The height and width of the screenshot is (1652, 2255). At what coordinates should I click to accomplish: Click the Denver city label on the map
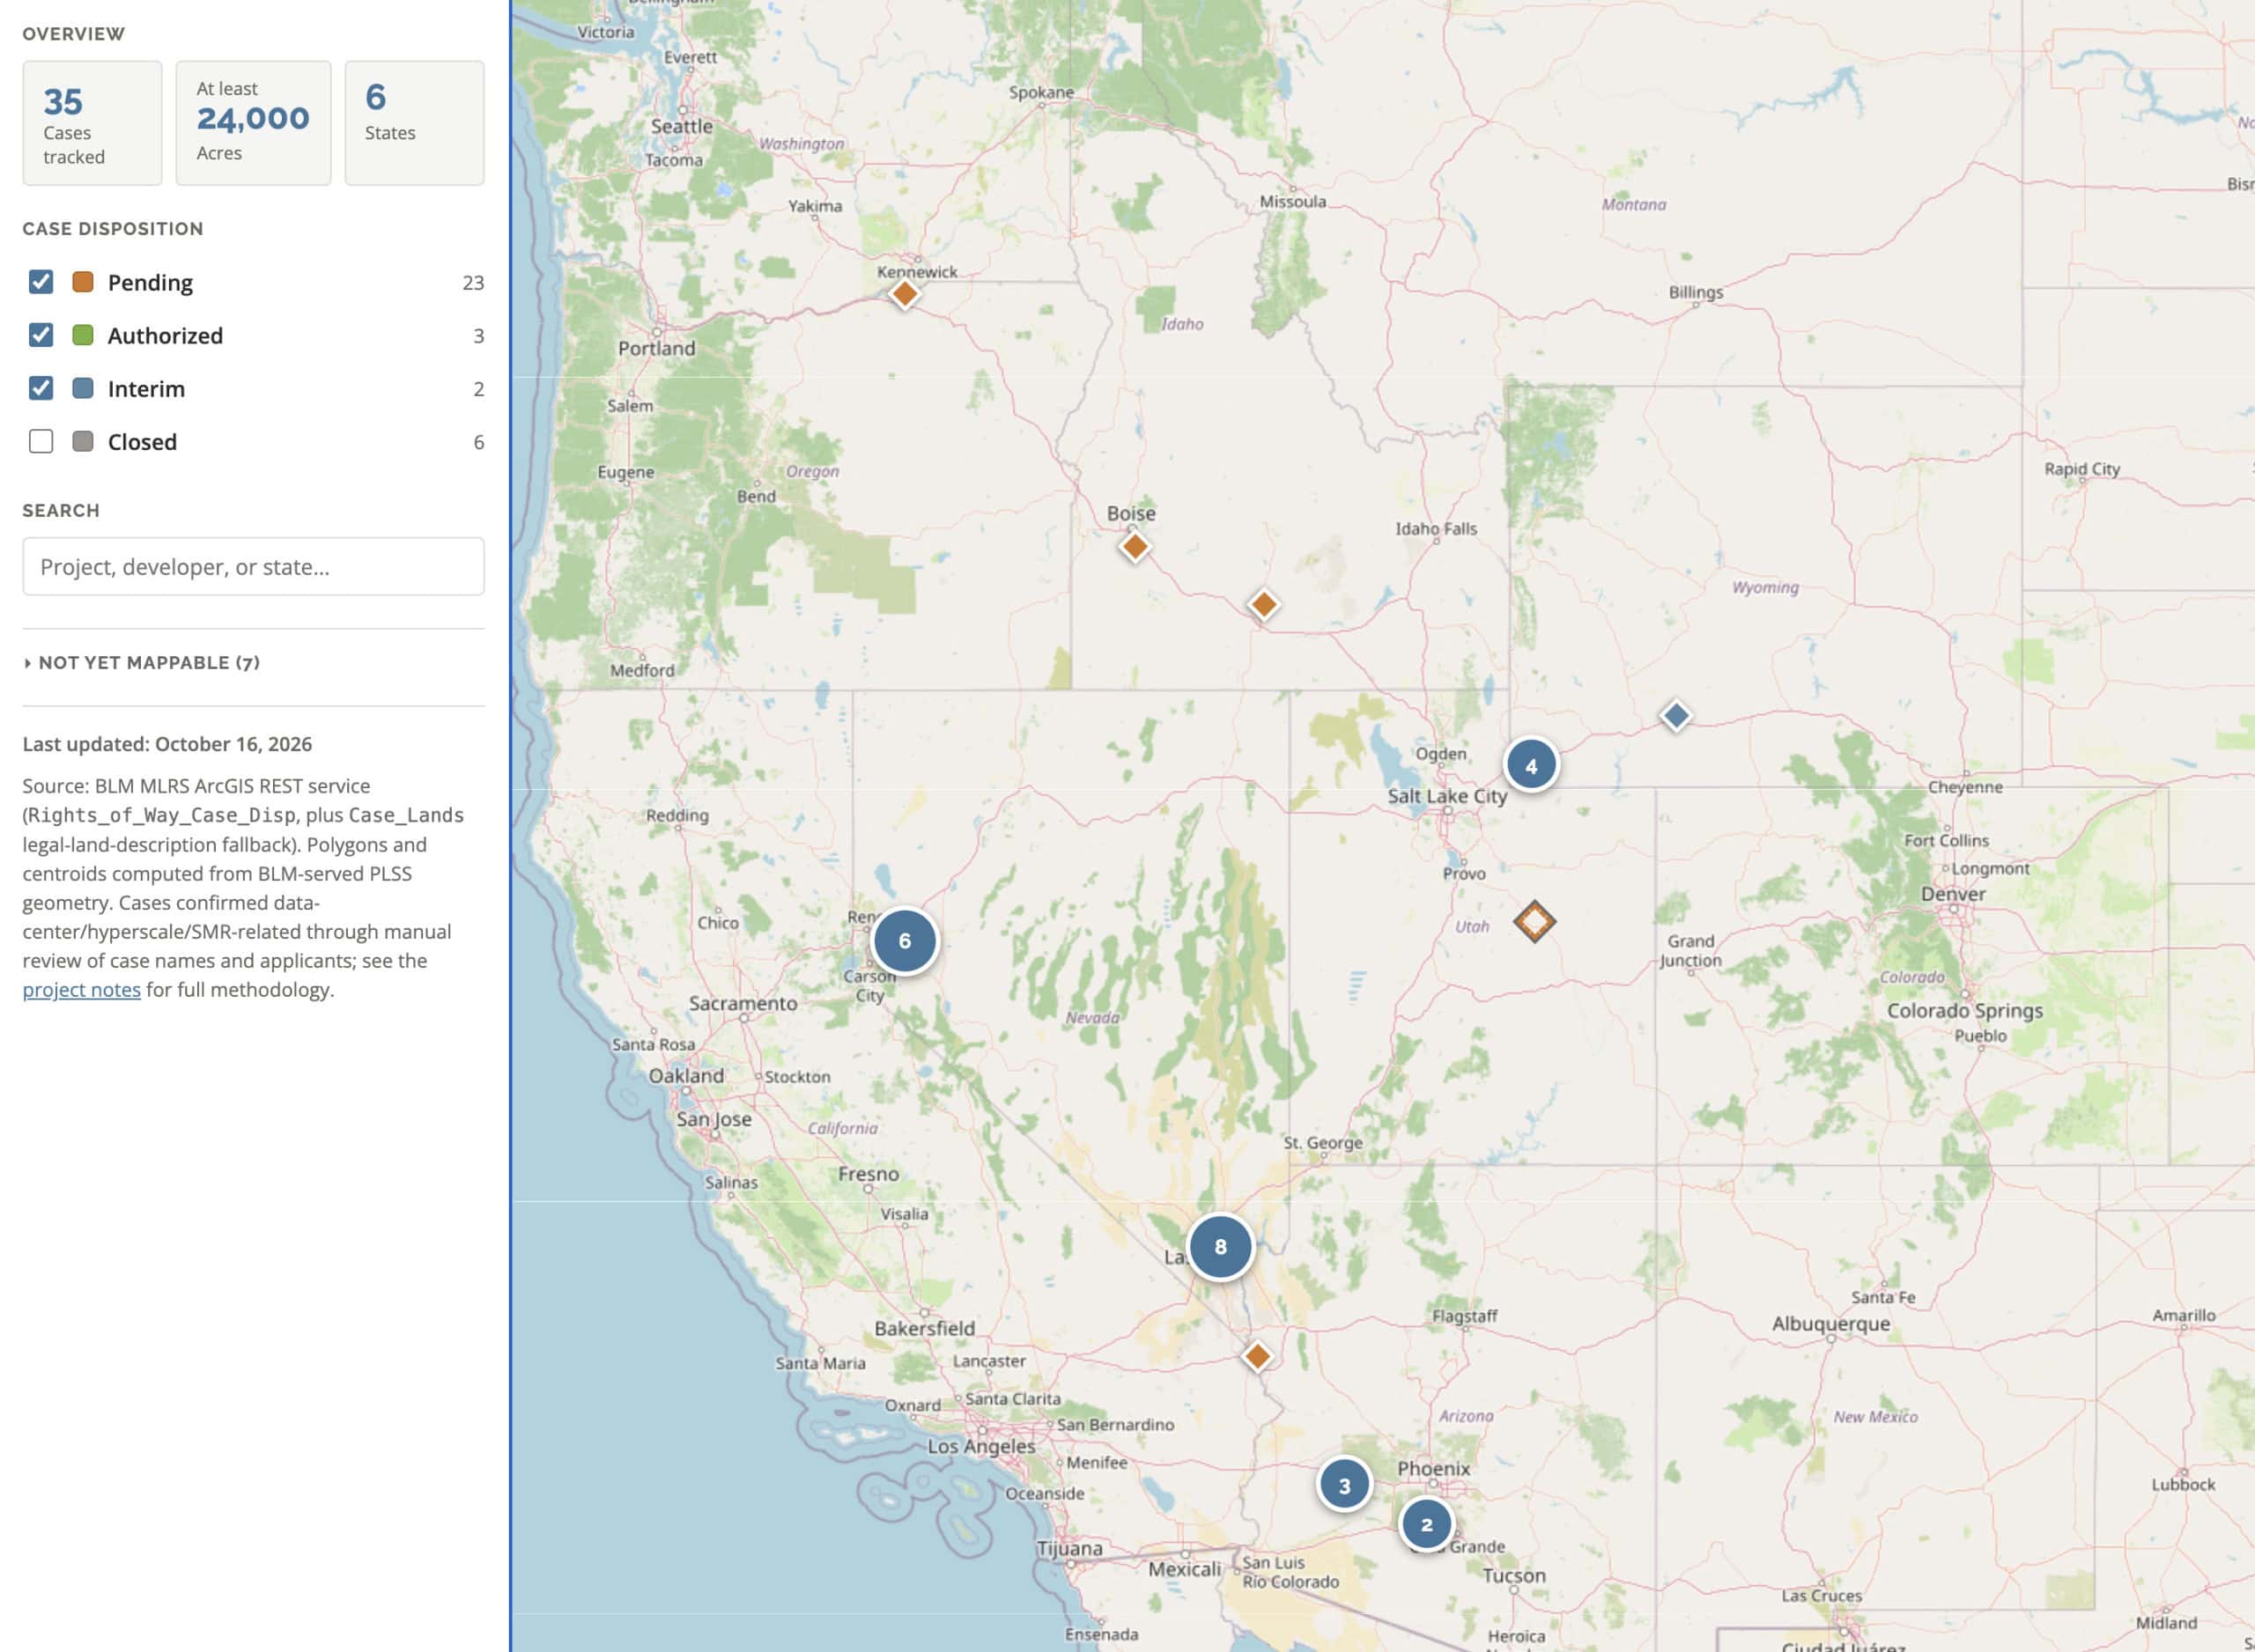tap(1953, 894)
